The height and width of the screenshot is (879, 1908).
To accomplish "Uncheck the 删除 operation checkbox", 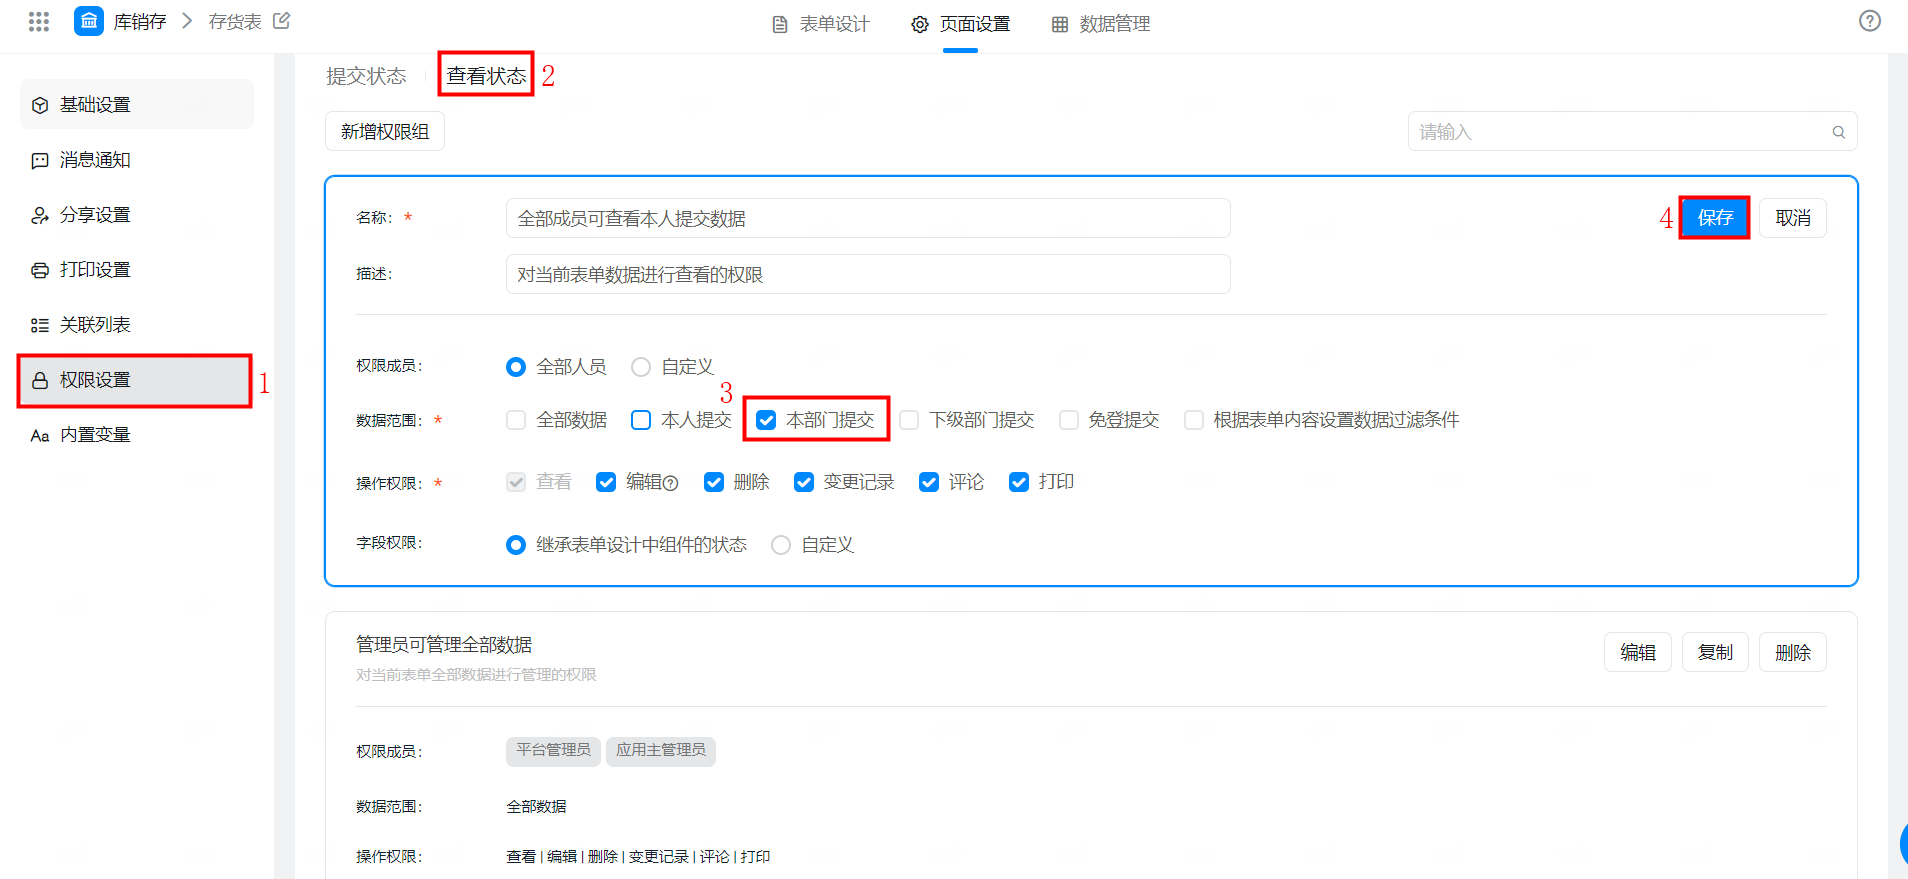I will point(714,482).
